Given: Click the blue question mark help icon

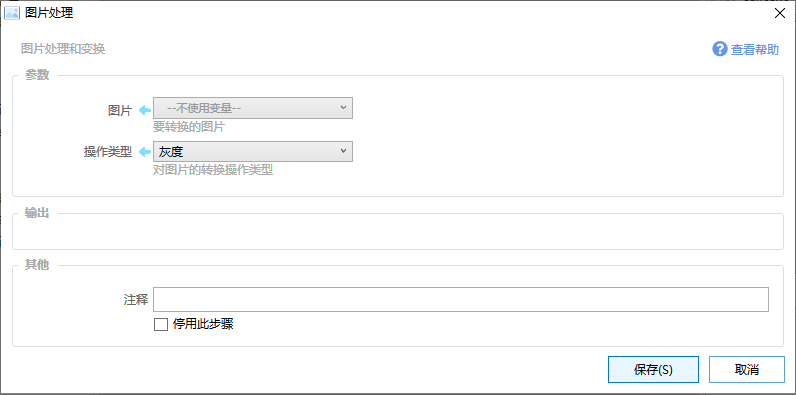Looking at the screenshot, I should 720,49.
